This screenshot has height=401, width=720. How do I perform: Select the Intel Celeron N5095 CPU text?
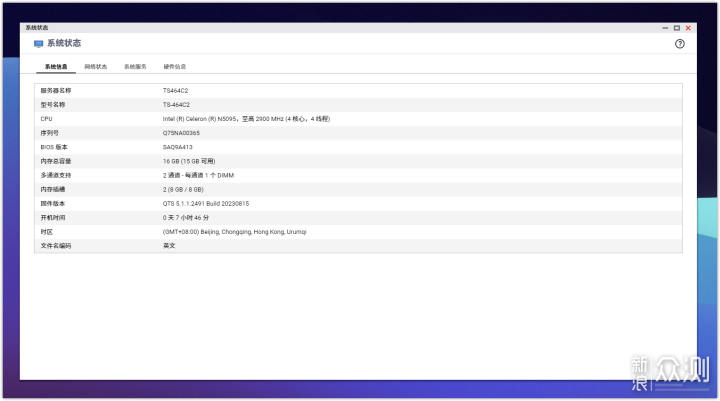pos(246,119)
